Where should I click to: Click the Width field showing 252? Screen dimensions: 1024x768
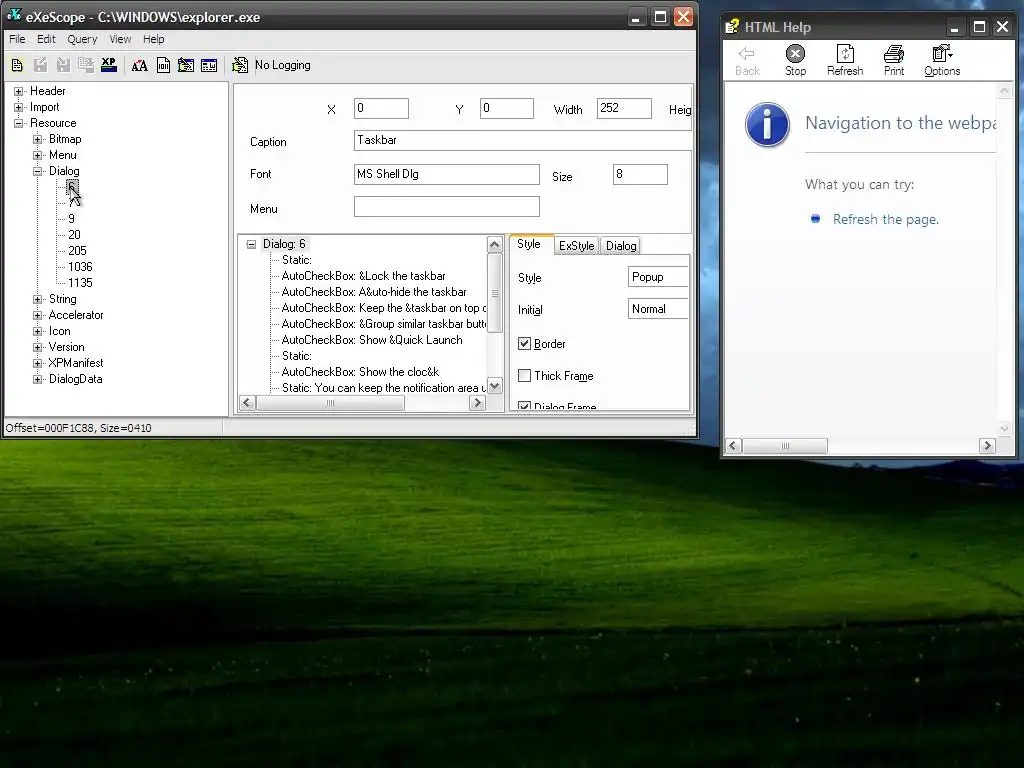(624, 108)
